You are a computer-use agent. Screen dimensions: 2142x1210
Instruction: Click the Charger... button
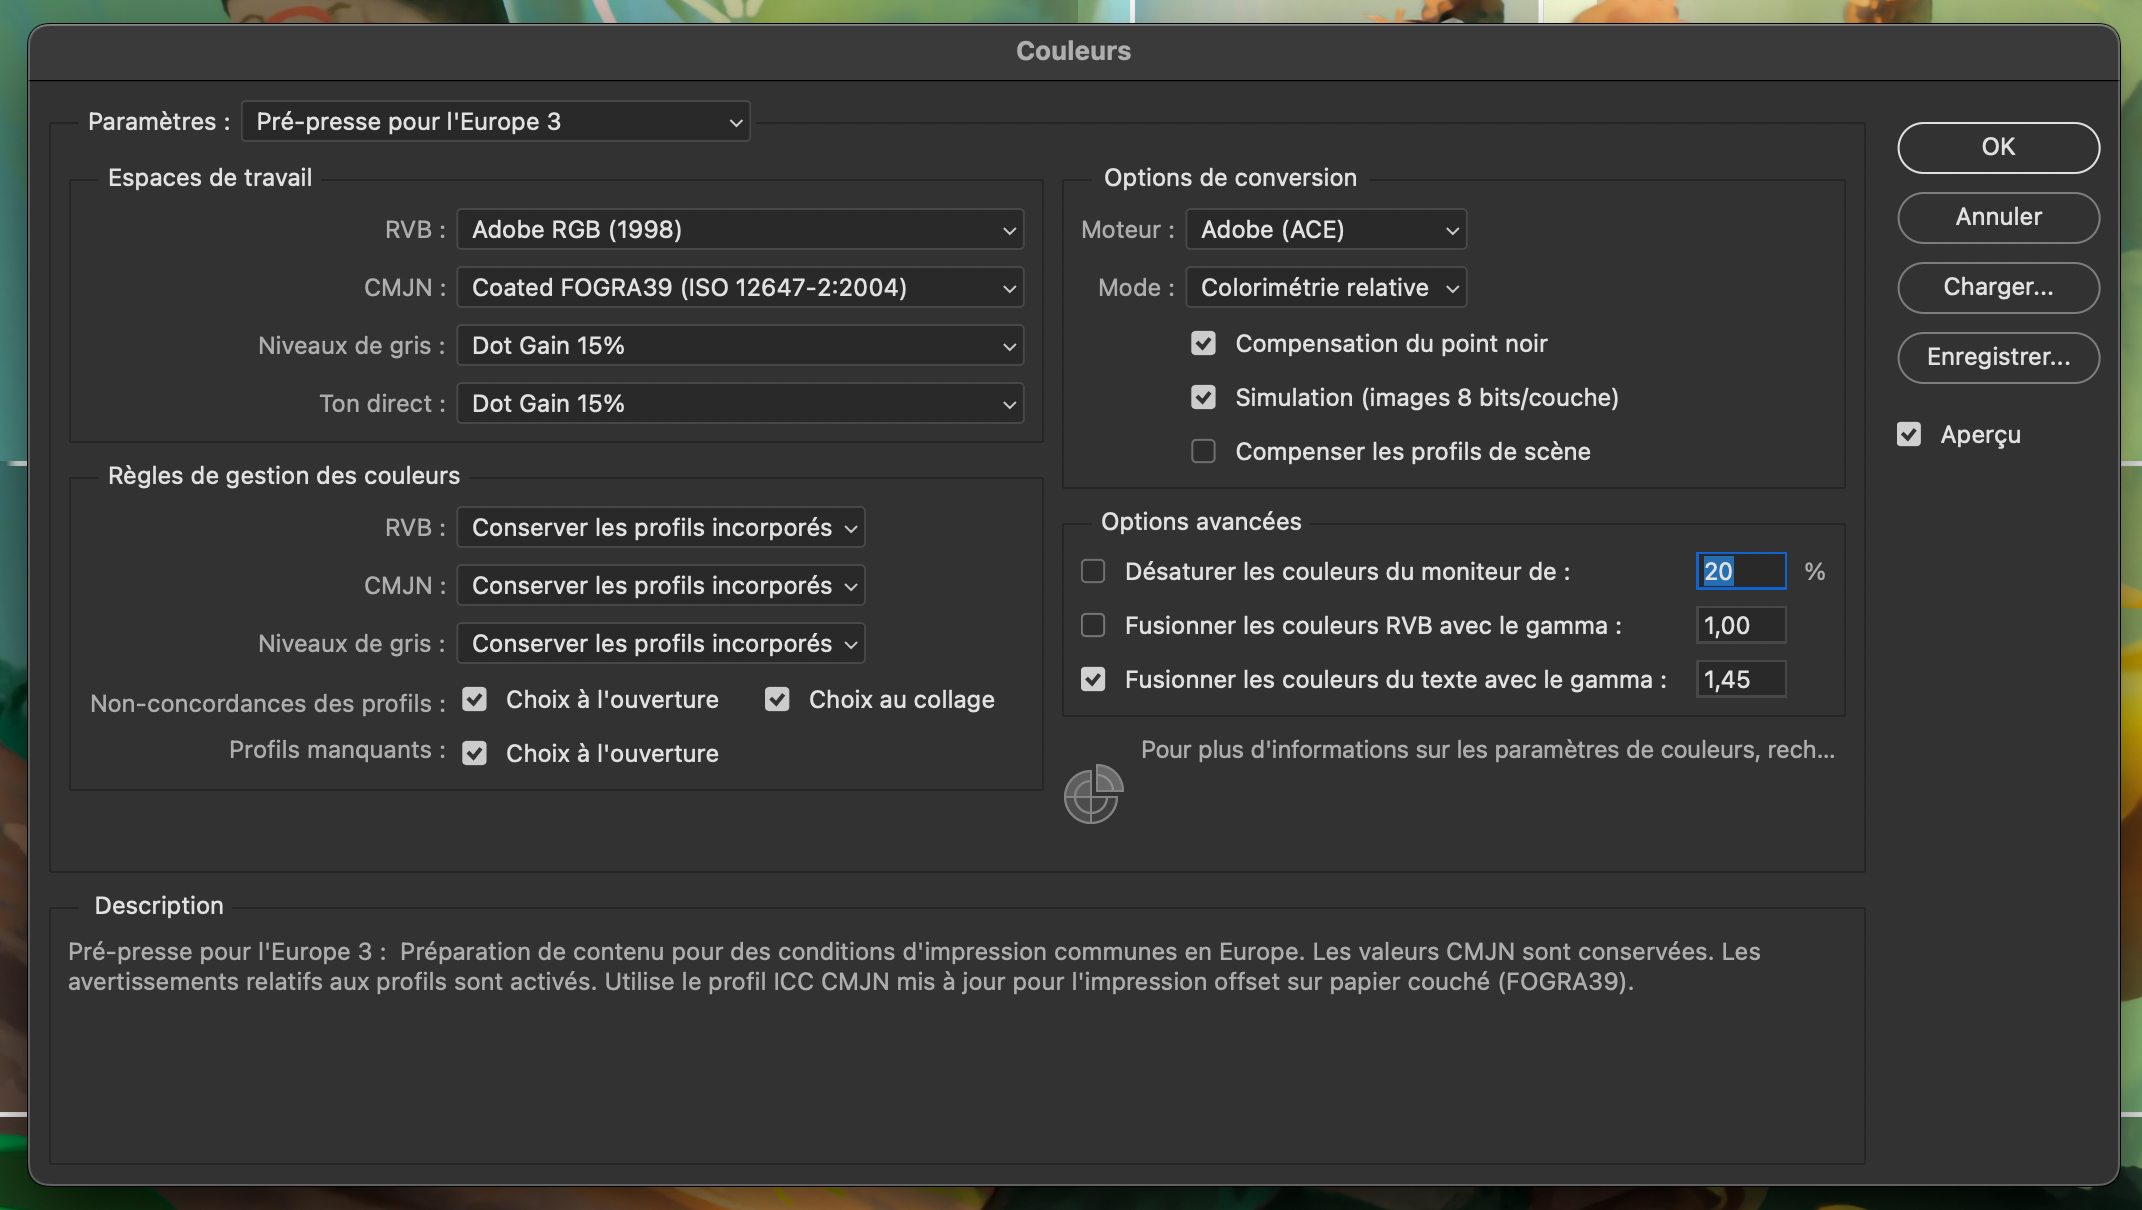pyautogui.click(x=1998, y=287)
